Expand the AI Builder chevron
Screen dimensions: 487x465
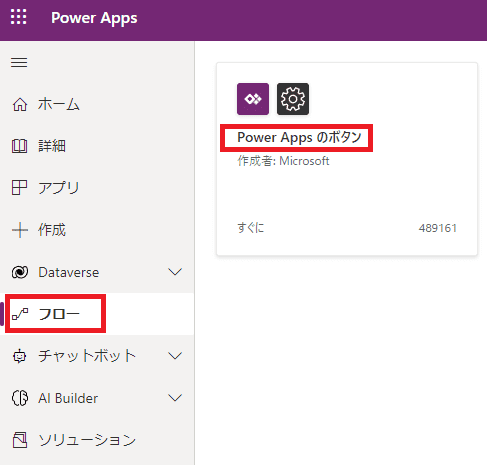(175, 398)
